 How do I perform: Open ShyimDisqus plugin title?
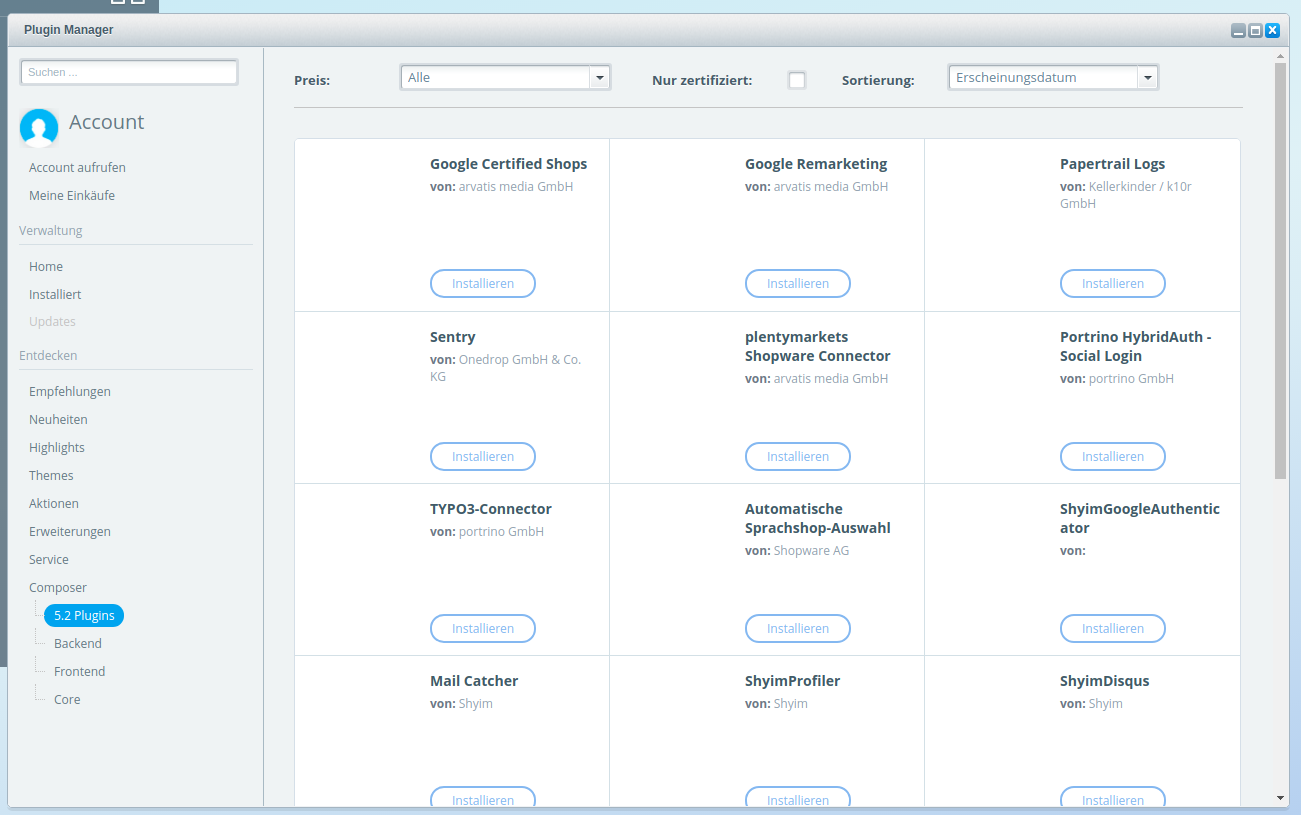(x=1105, y=681)
